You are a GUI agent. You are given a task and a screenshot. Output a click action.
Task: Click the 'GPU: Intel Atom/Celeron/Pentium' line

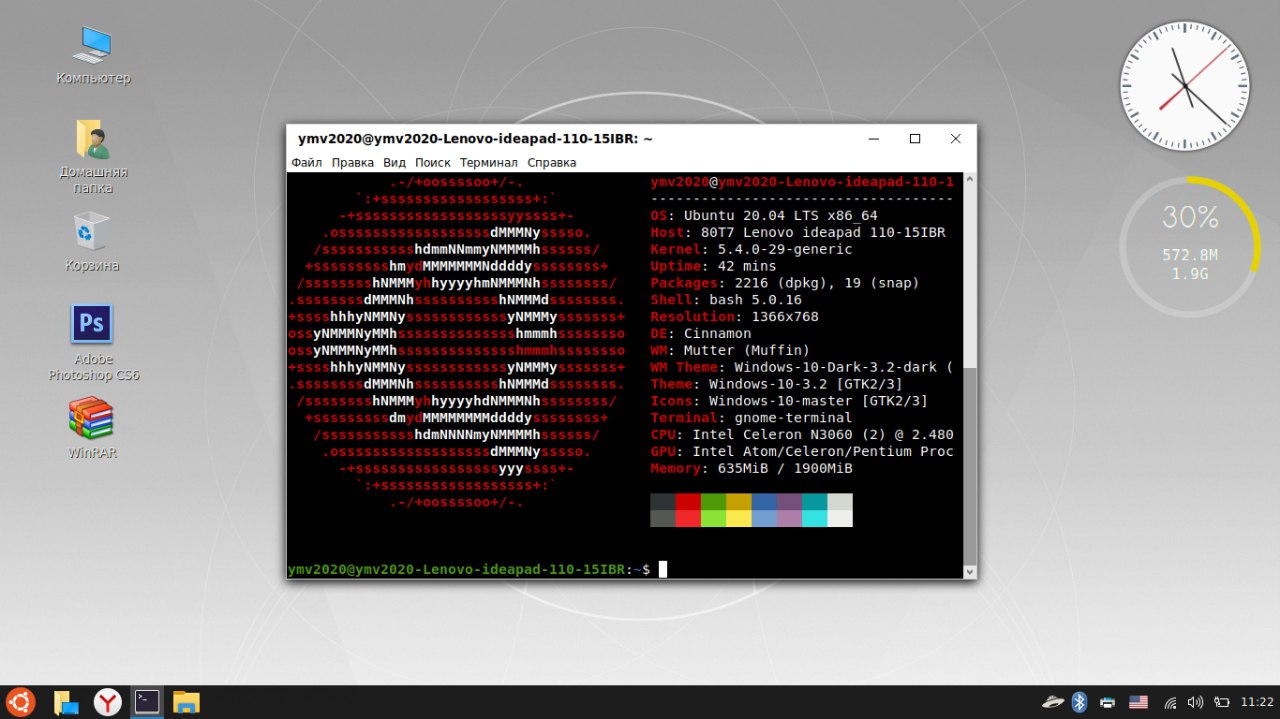click(x=802, y=452)
